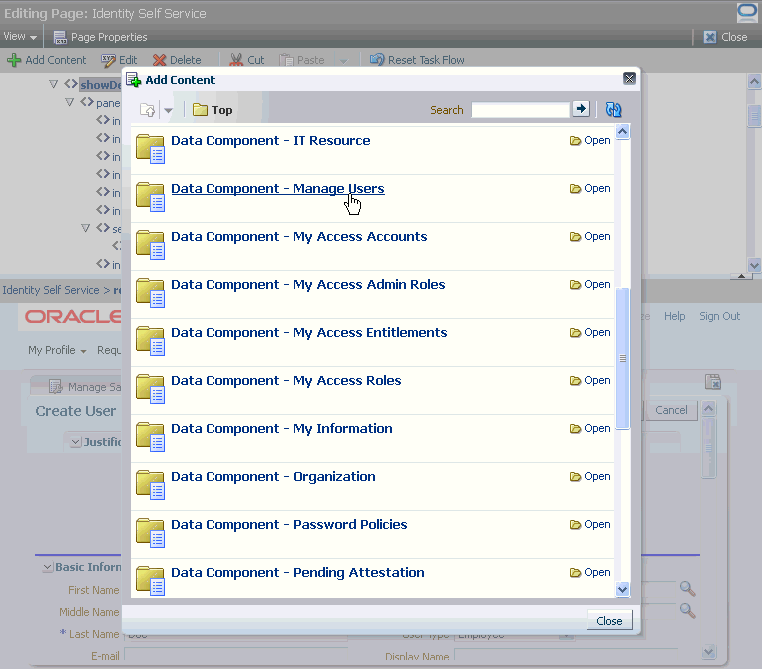The height and width of the screenshot is (669, 762).
Task: Open Data Component - My Information link
Action: pyautogui.click(x=282, y=429)
